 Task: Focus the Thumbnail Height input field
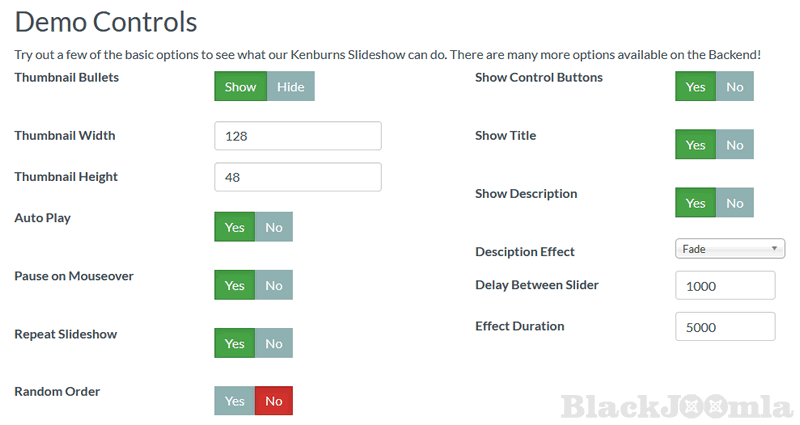click(298, 177)
